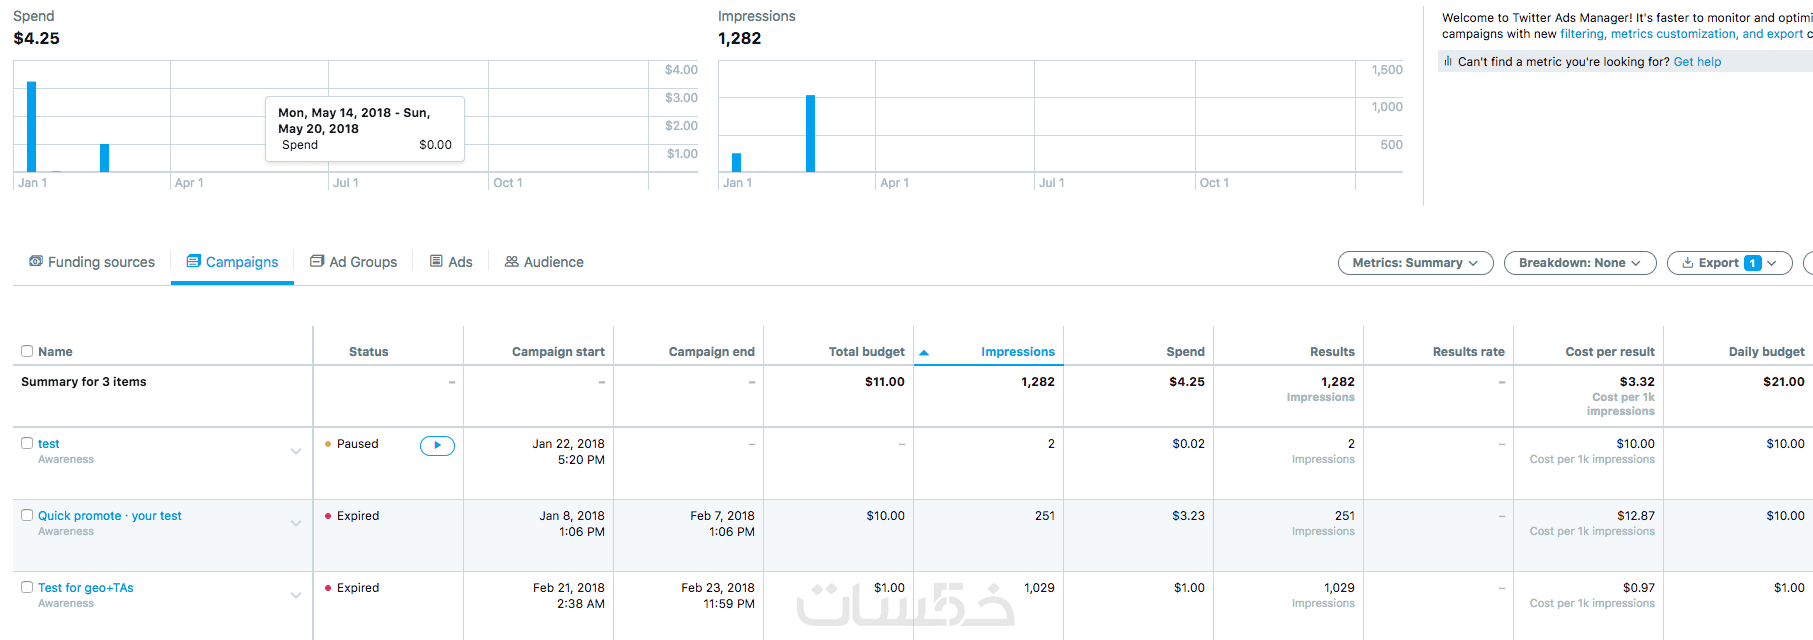Click the tallest Spend chart bar
This screenshot has height=640, width=1813.
(x=32, y=127)
